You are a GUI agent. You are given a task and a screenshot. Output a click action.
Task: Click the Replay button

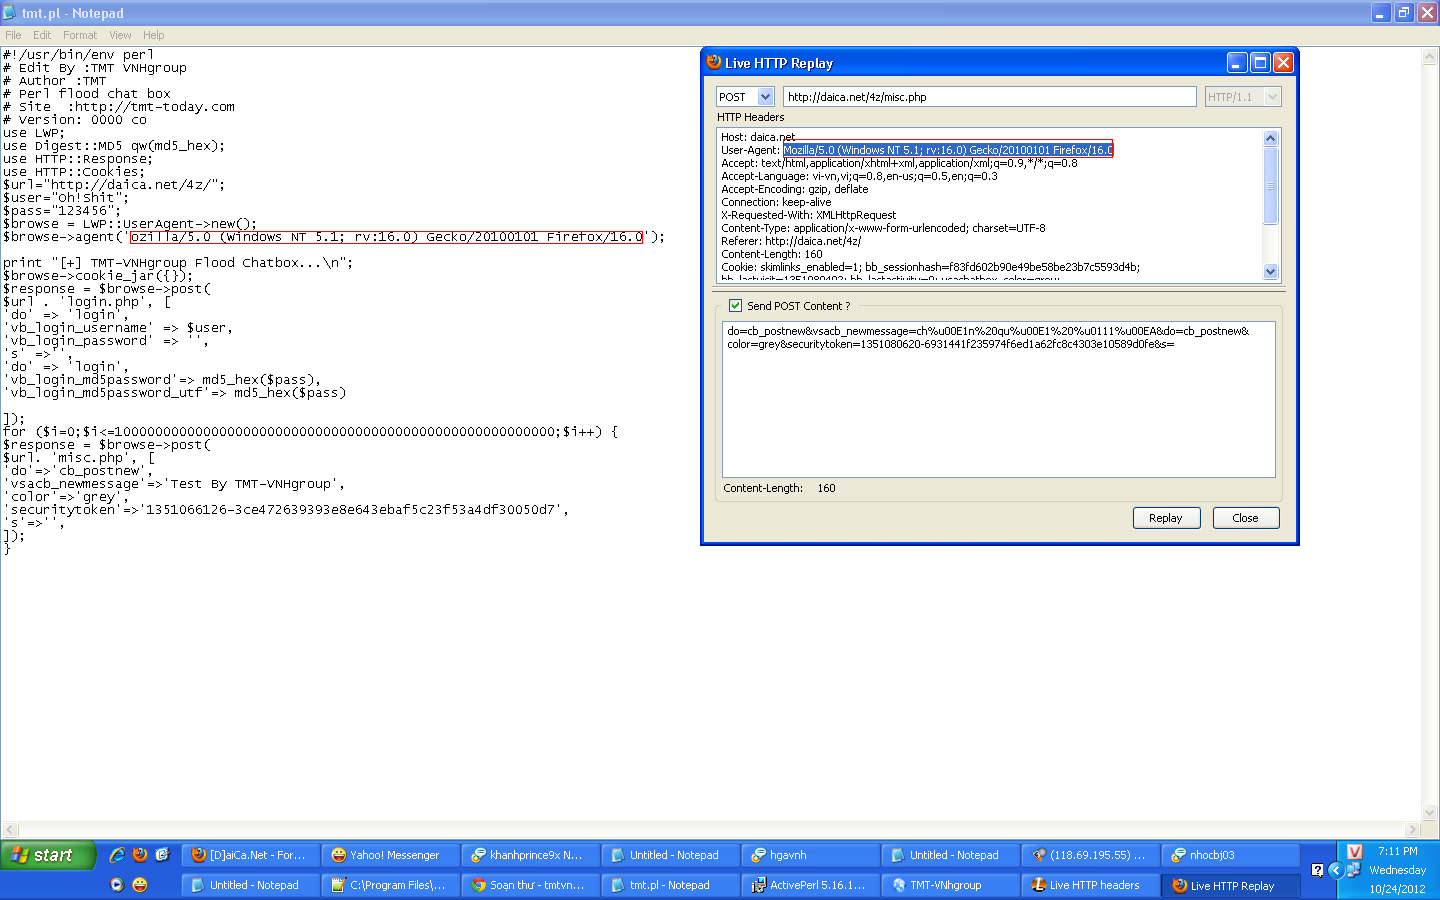(x=1166, y=518)
